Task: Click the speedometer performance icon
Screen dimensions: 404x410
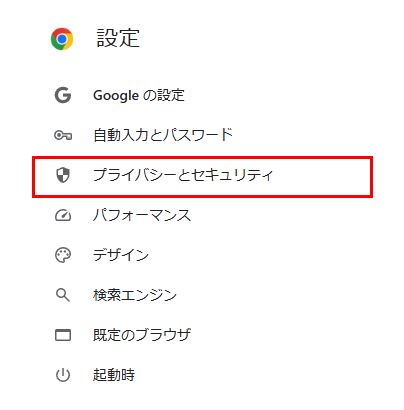Action: (x=63, y=215)
